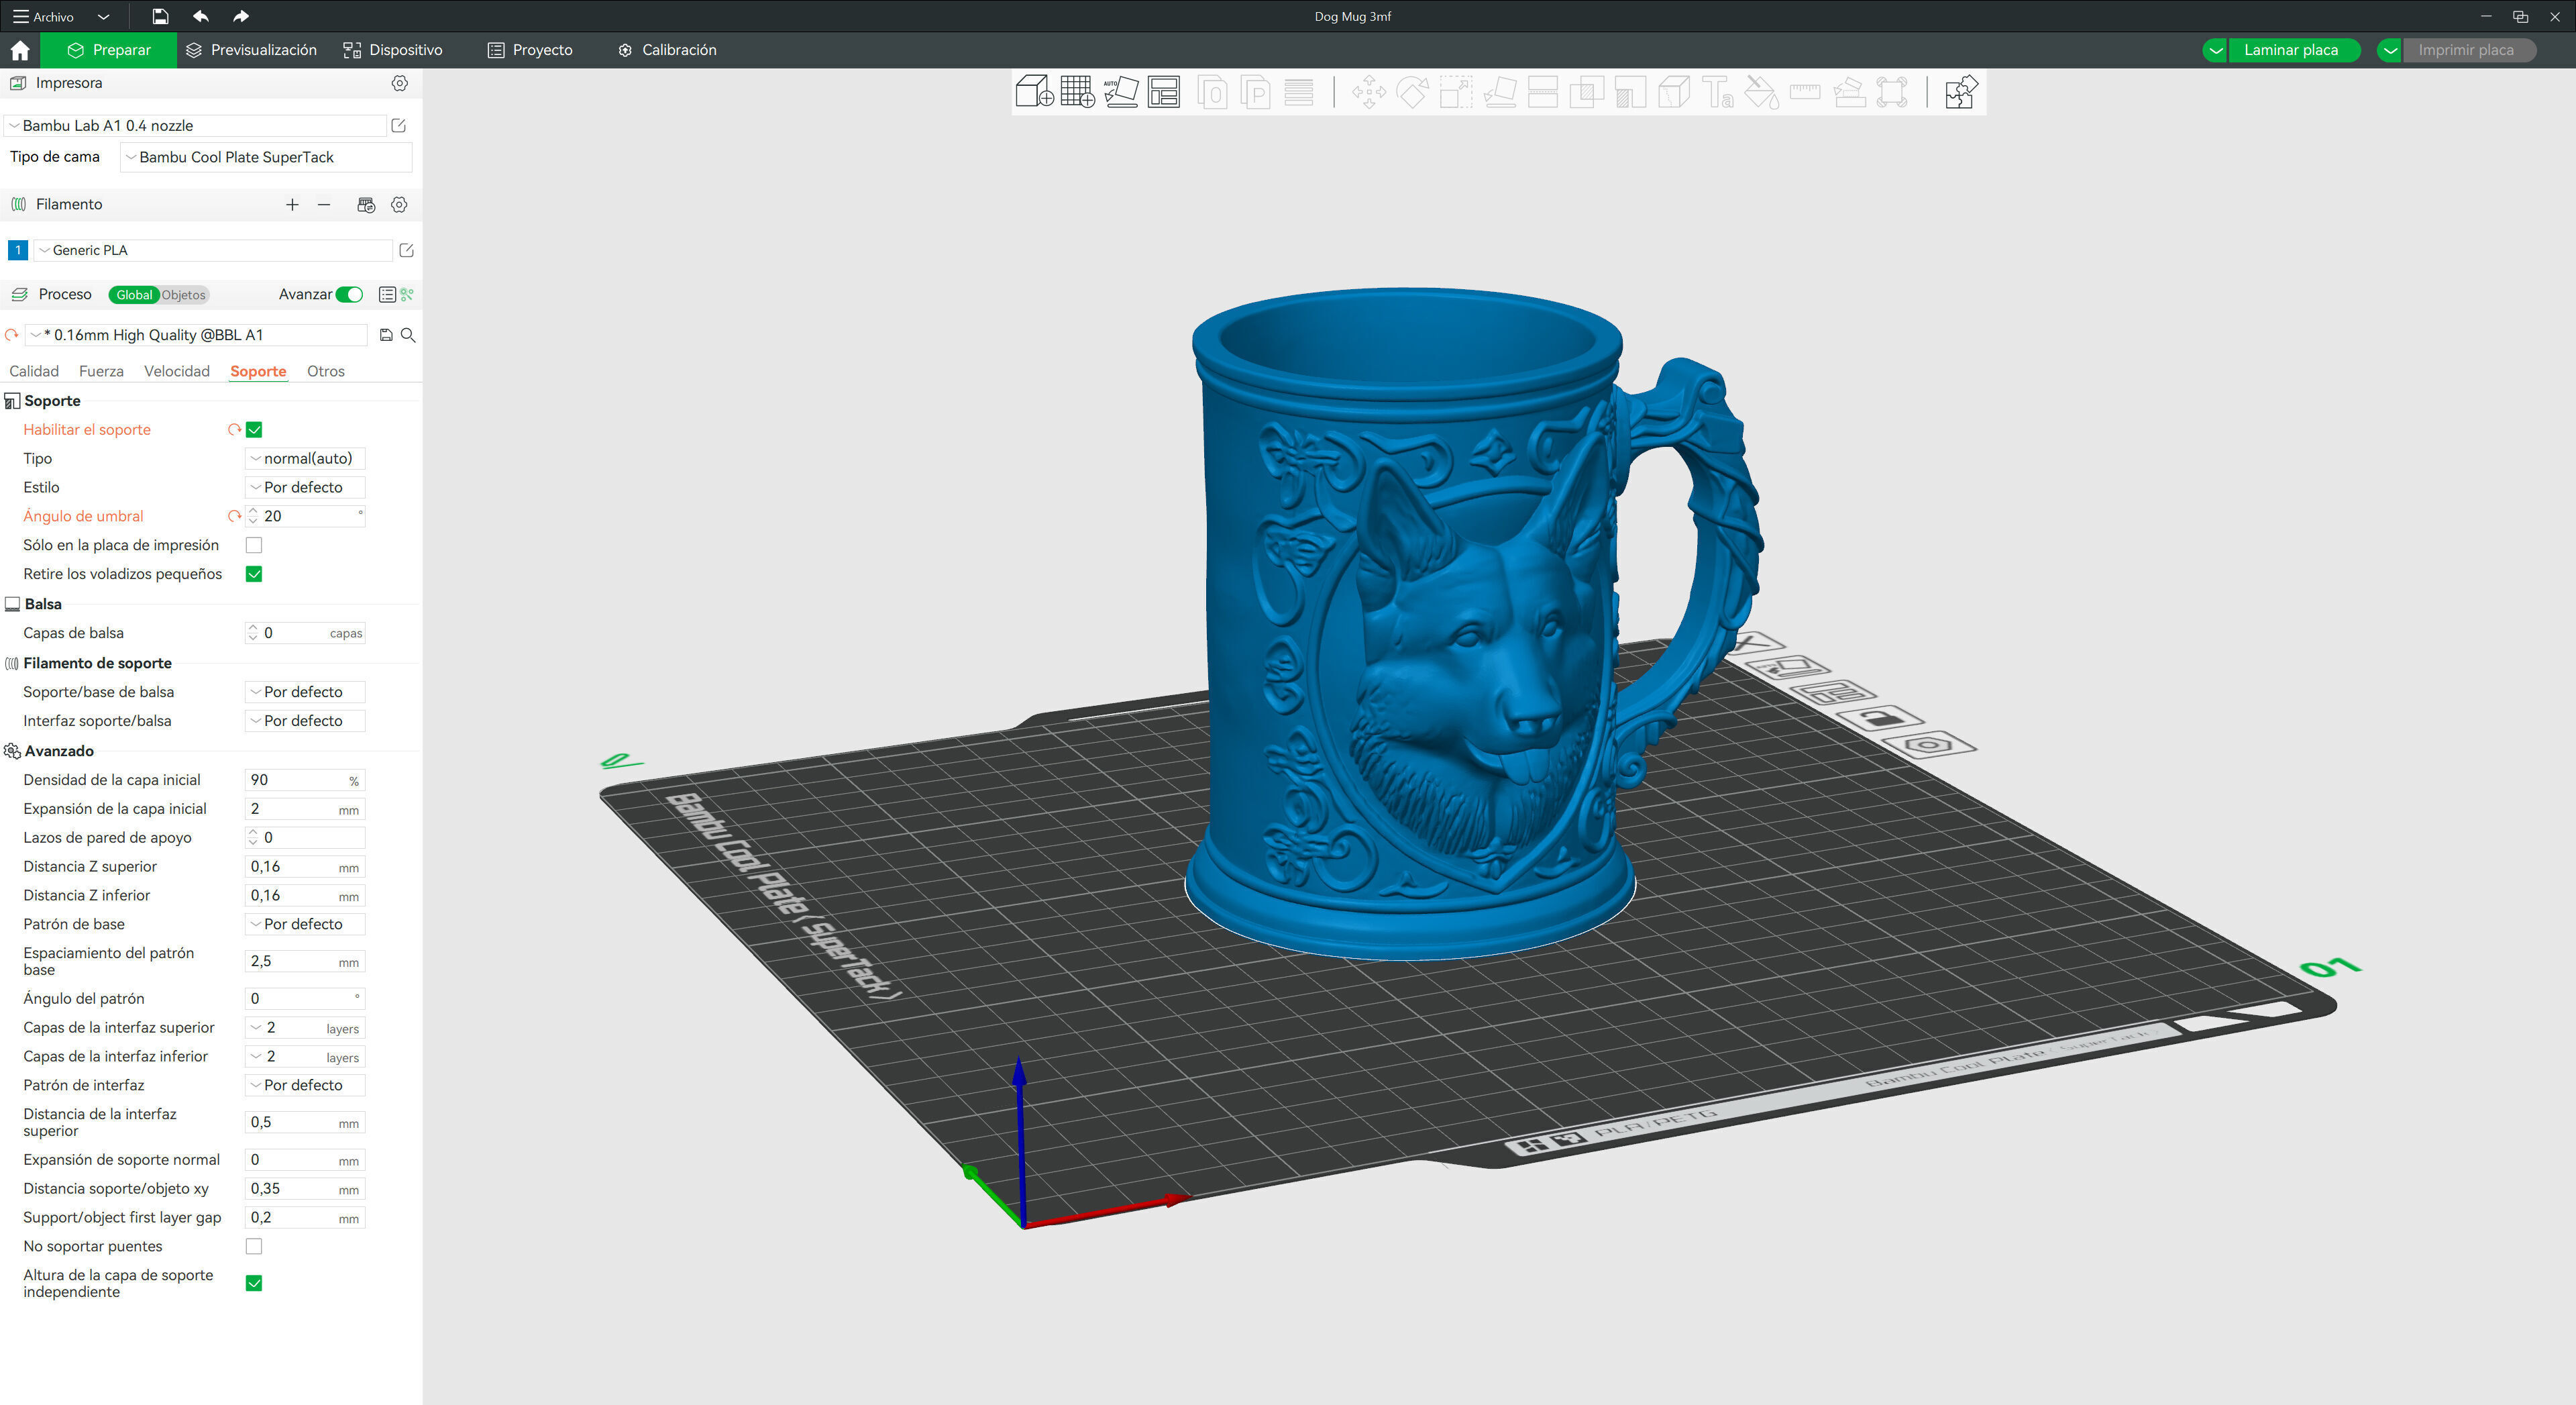Switch to the Calibración tab
The image size is (2576, 1405).
(x=667, y=50)
